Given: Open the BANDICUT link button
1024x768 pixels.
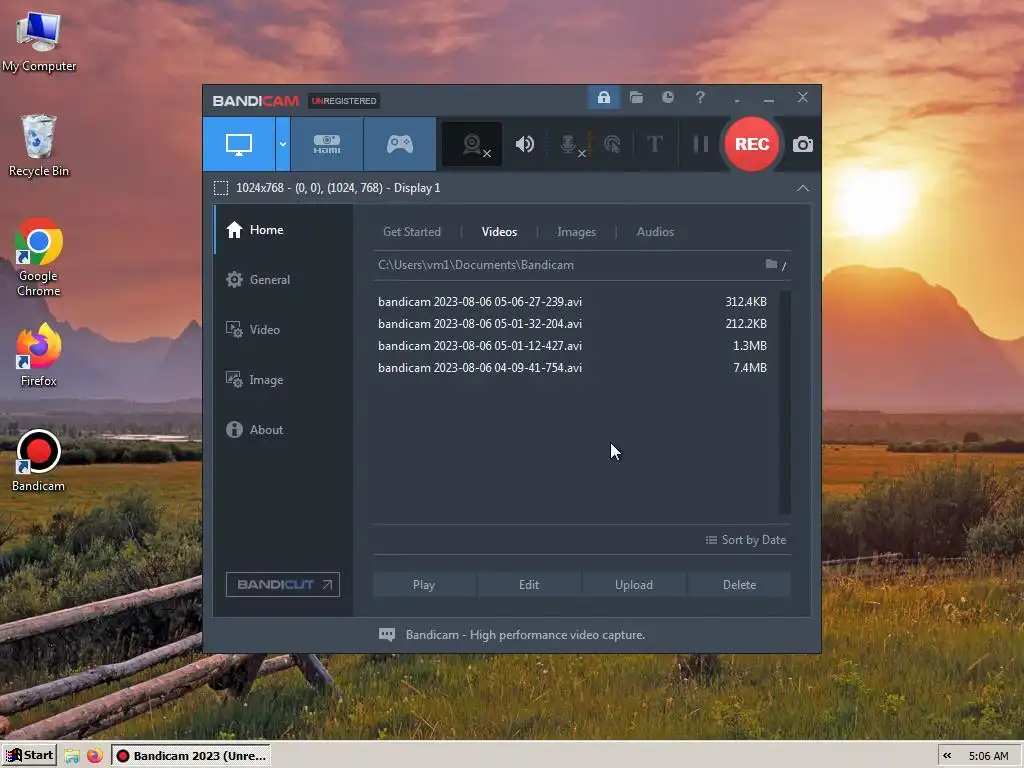Looking at the screenshot, I should (283, 584).
